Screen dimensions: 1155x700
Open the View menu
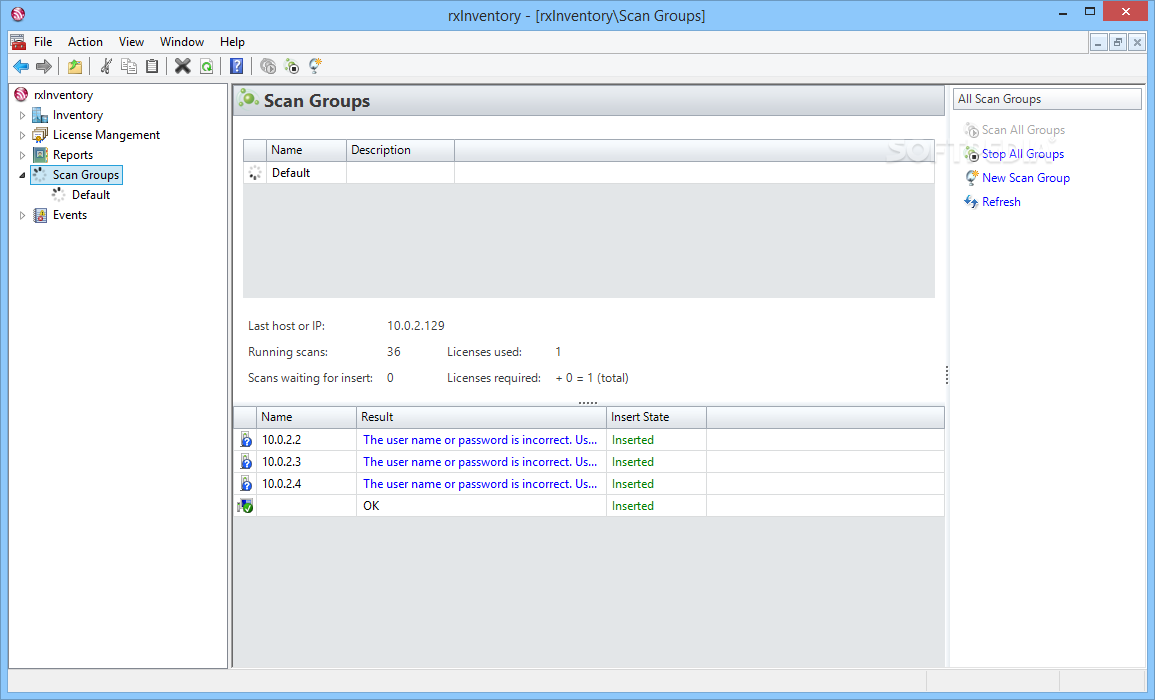pyautogui.click(x=131, y=42)
